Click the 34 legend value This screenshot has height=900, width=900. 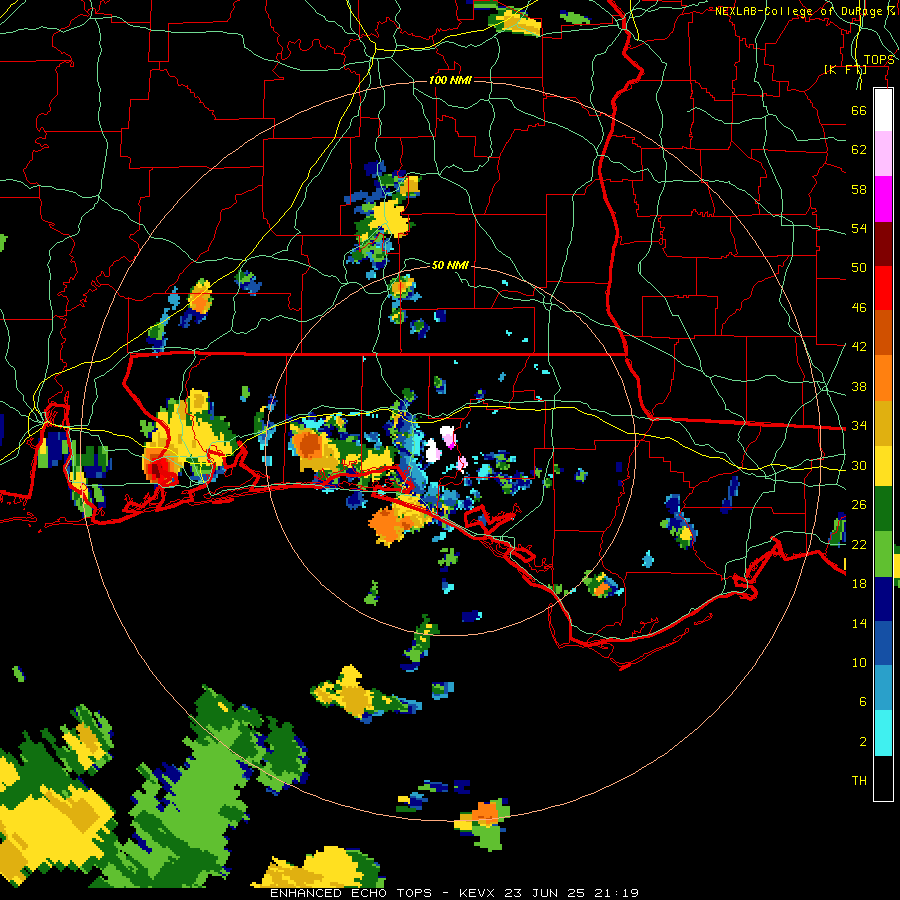(x=859, y=426)
